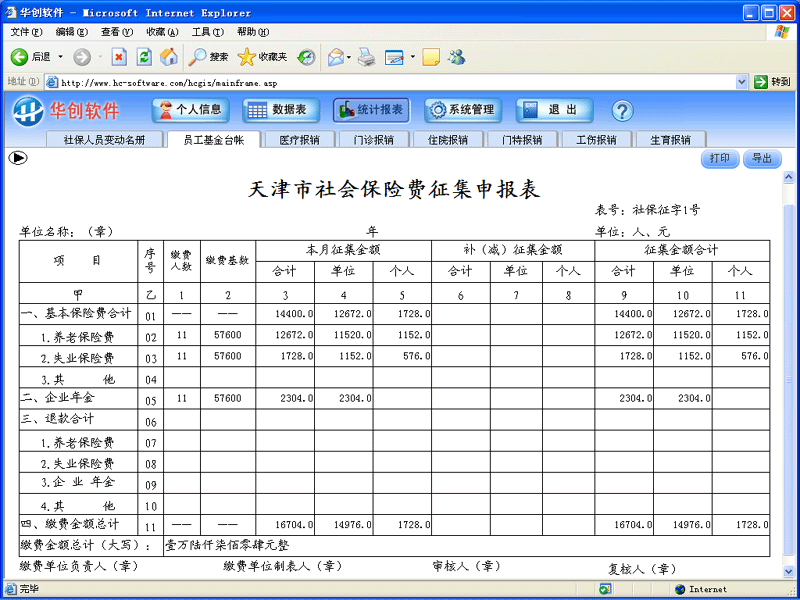
Task: Switch to 社保人员变动名册 tab
Action: tap(104, 140)
